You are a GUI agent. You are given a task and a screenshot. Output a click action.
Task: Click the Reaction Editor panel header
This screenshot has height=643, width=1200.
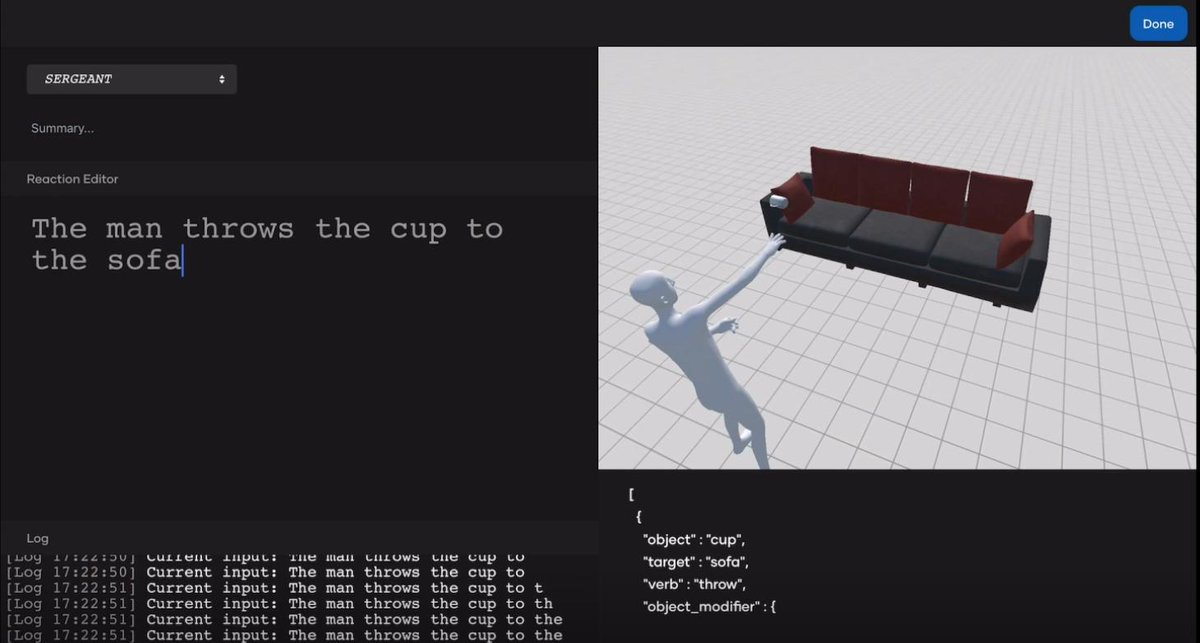(299, 179)
